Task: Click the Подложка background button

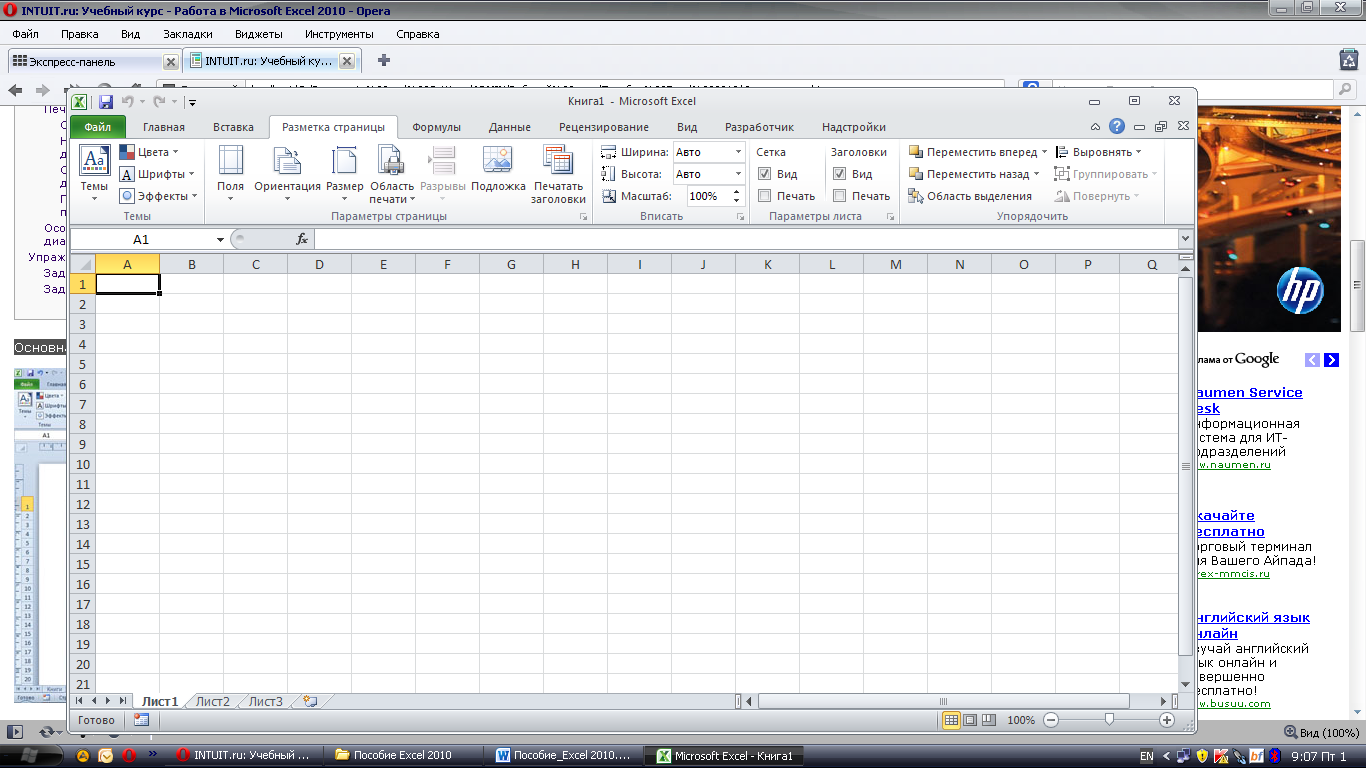Action: [498, 170]
